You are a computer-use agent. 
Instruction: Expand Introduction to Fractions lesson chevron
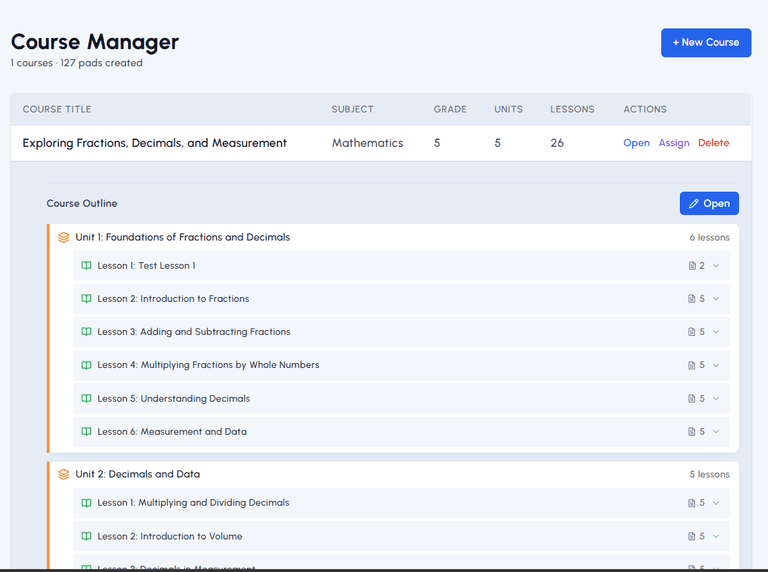coord(716,299)
